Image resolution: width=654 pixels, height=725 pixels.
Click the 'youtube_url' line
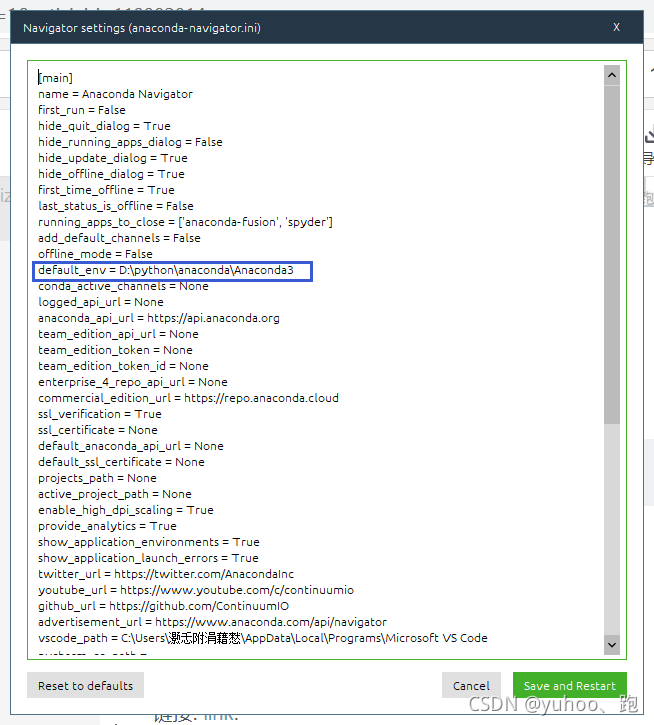point(196,590)
